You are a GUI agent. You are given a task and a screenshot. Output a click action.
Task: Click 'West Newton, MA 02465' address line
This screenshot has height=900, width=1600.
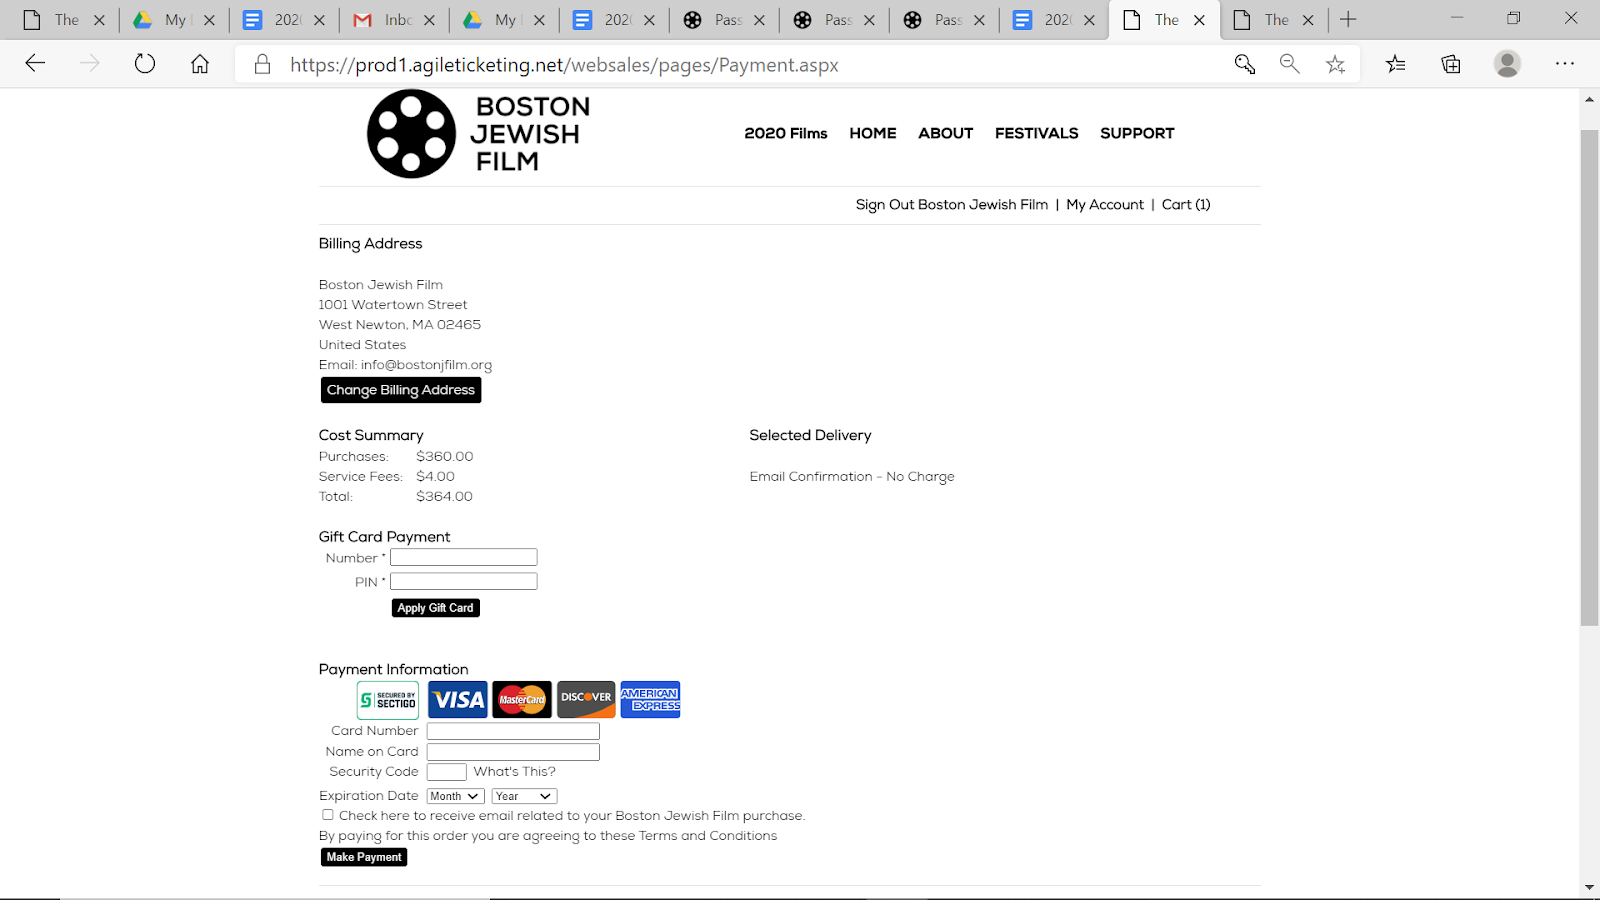point(400,325)
